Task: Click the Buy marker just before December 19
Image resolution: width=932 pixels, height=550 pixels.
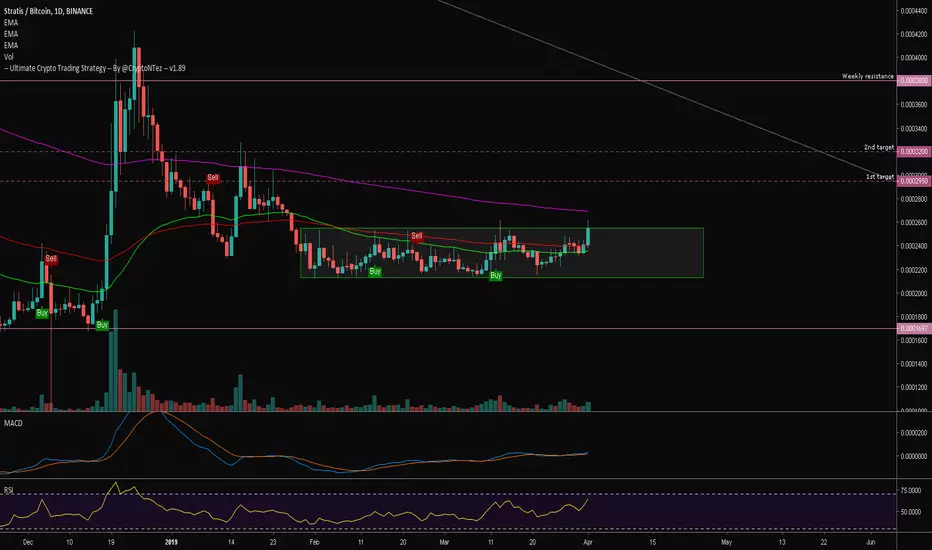Action: coord(102,325)
